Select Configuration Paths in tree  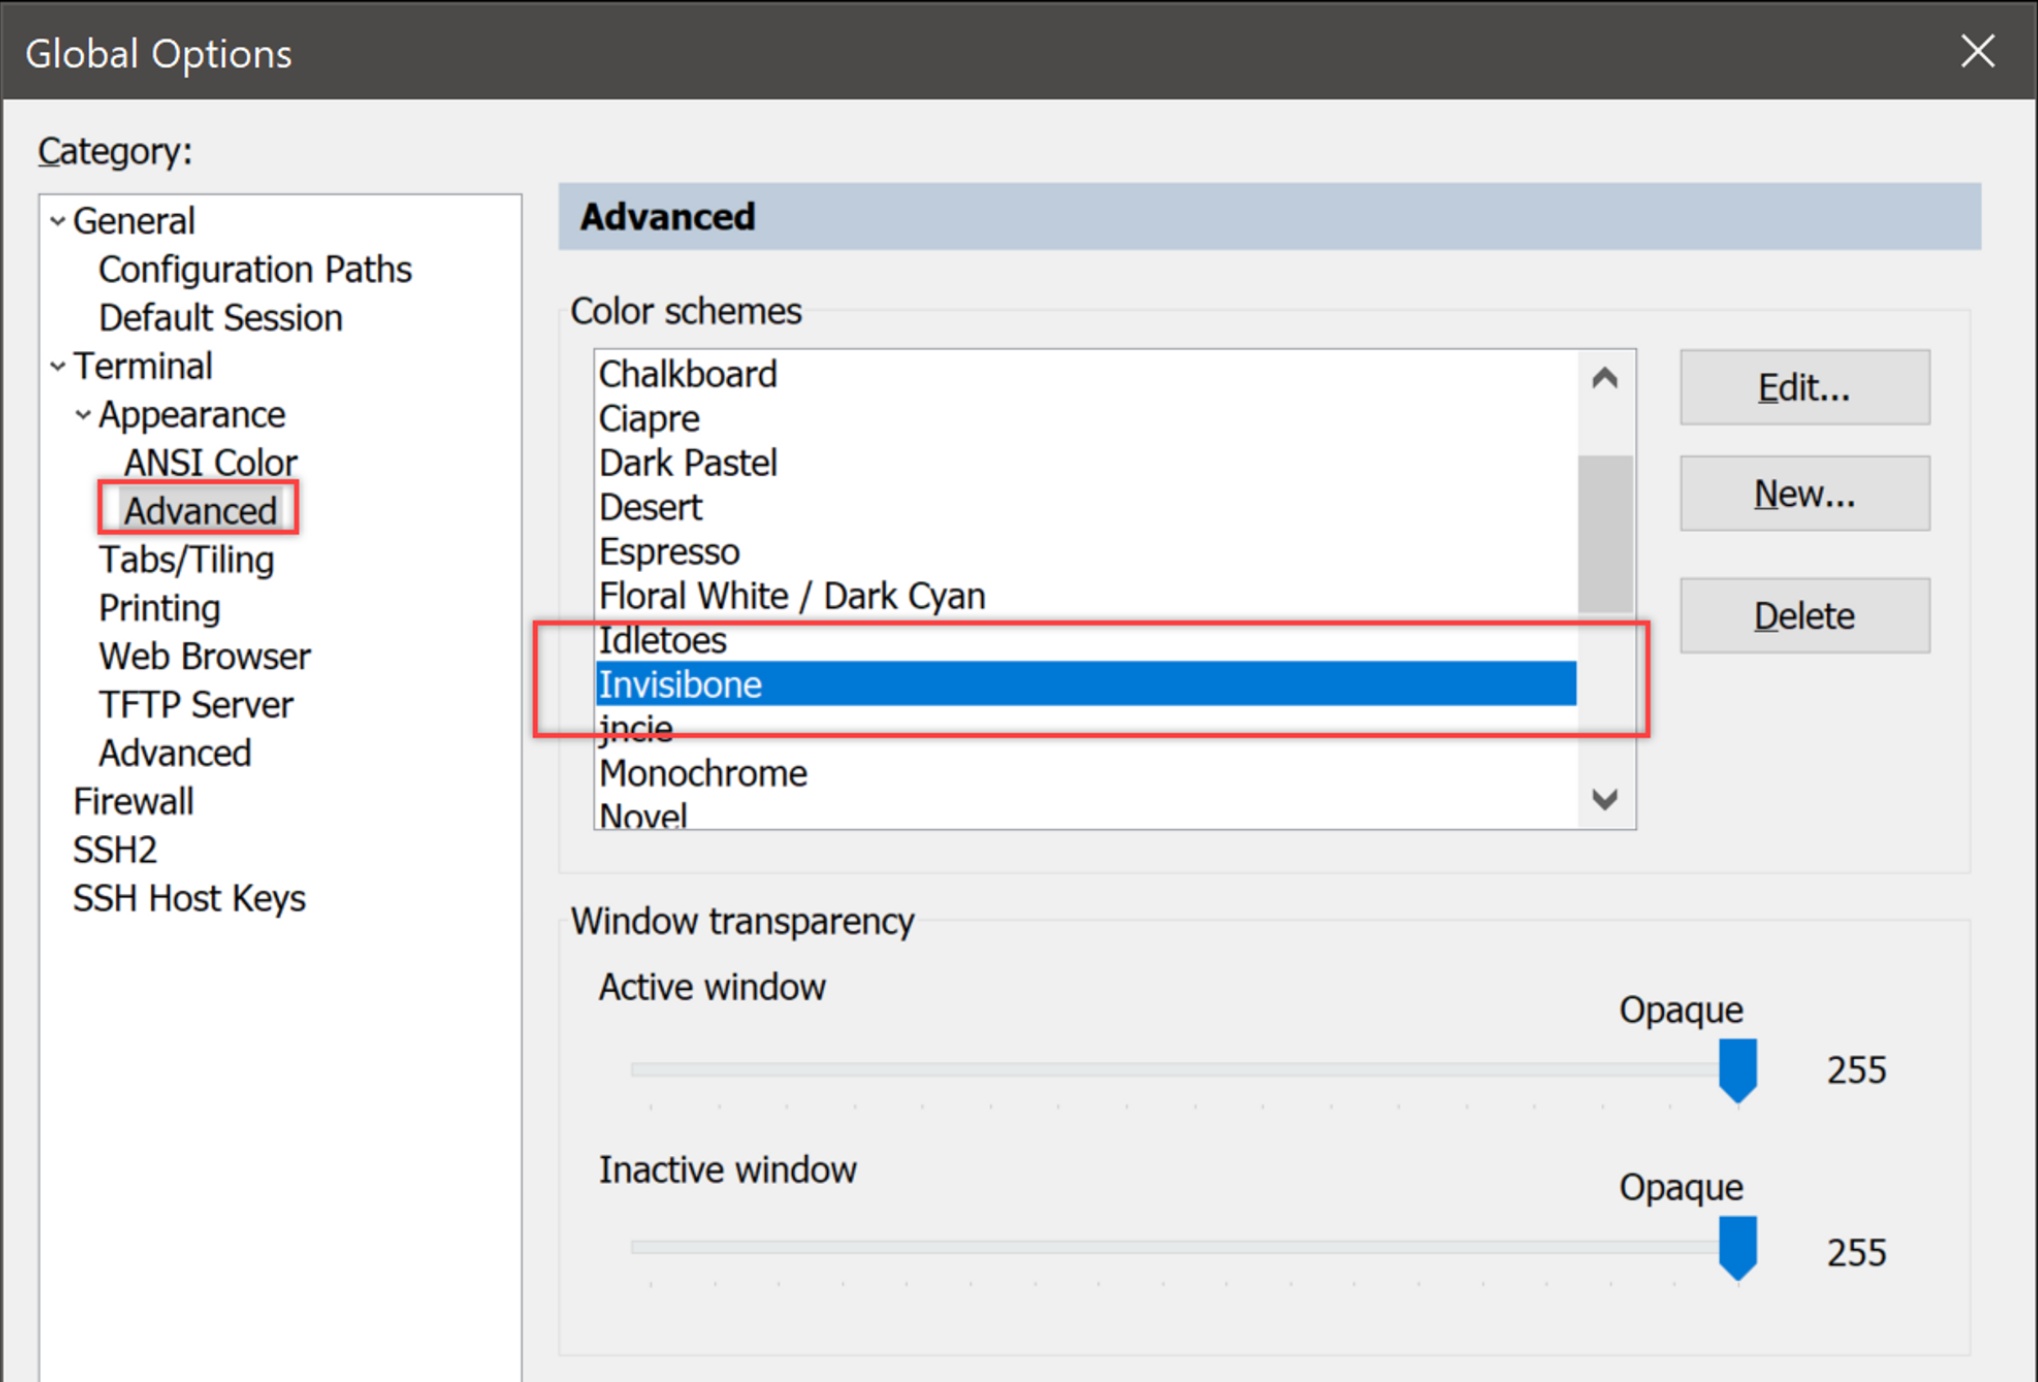[x=255, y=270]
